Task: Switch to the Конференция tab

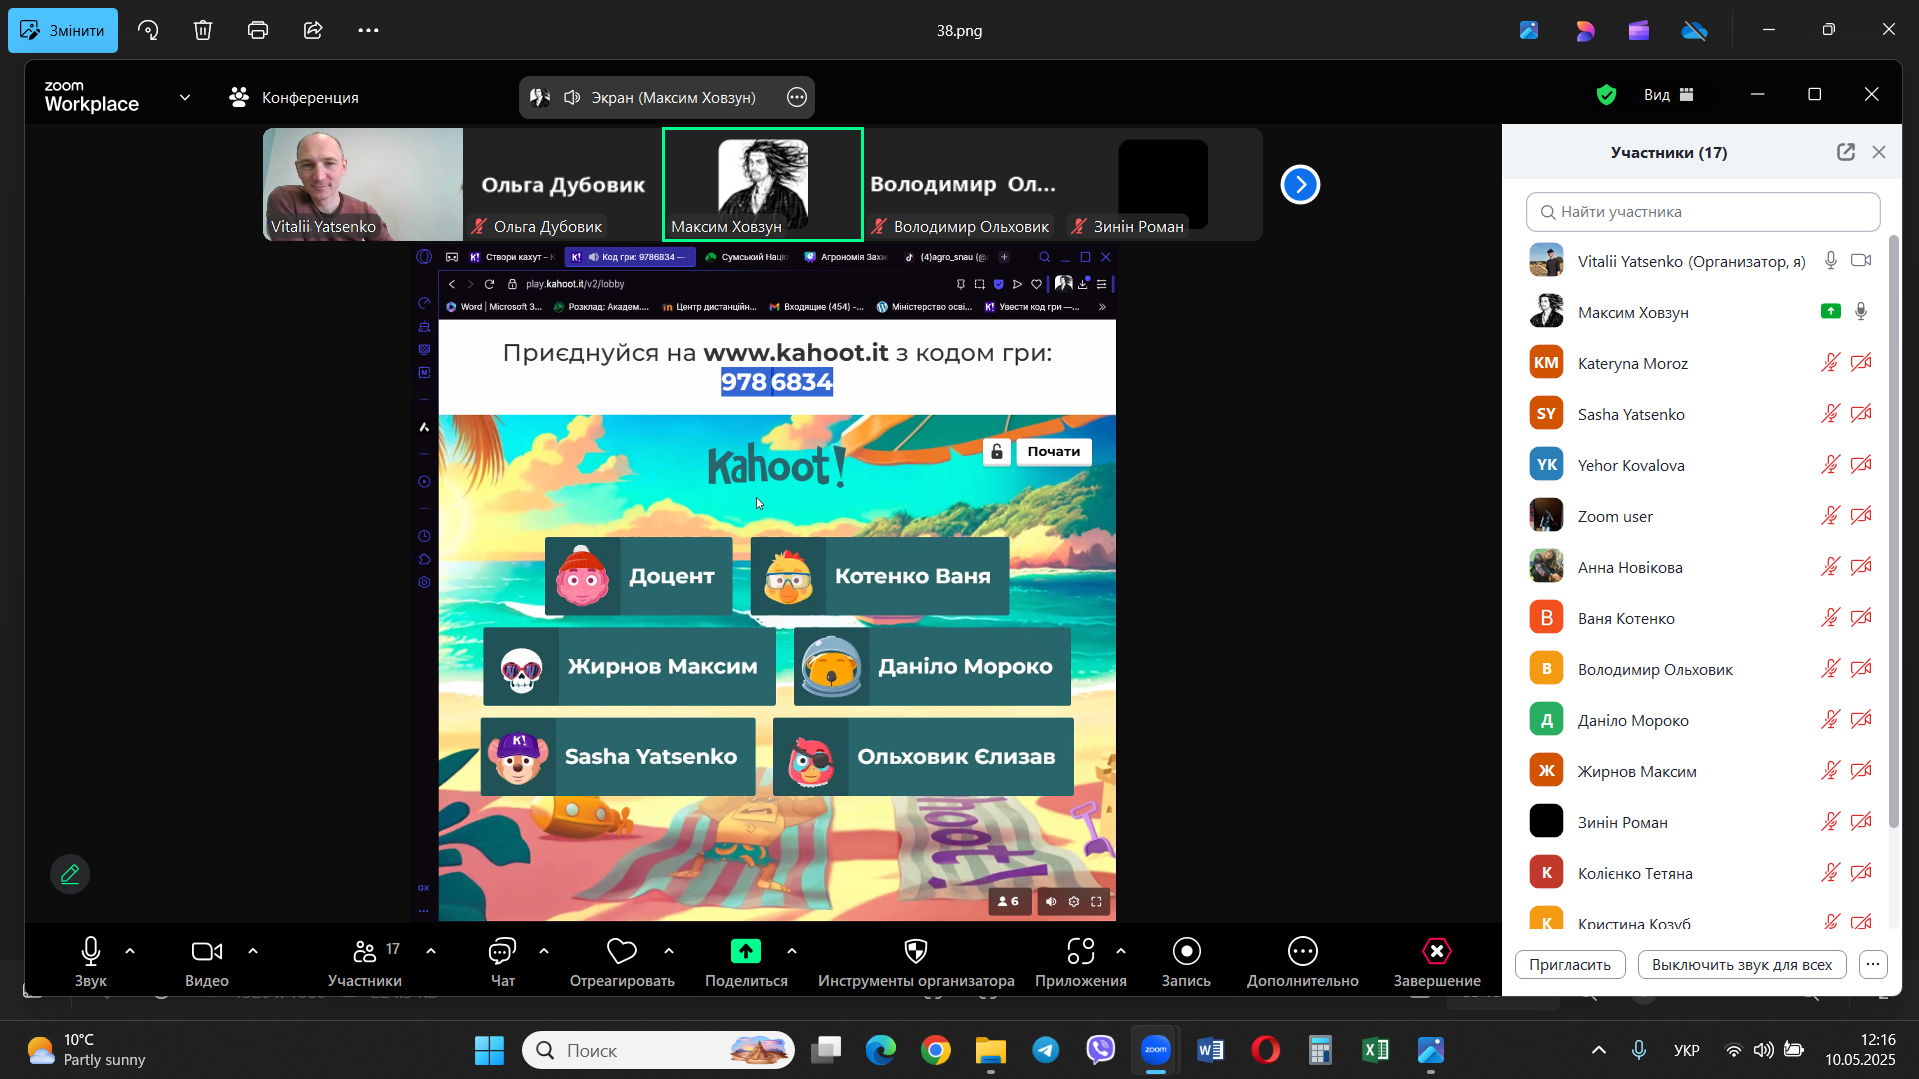Action: [x=294, y=97]
